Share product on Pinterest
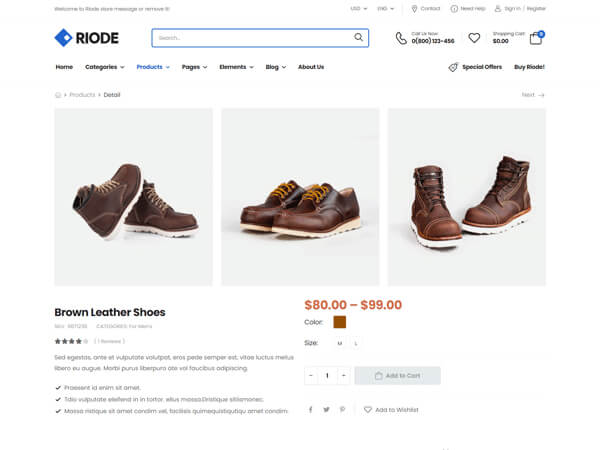 pos(342,409)
